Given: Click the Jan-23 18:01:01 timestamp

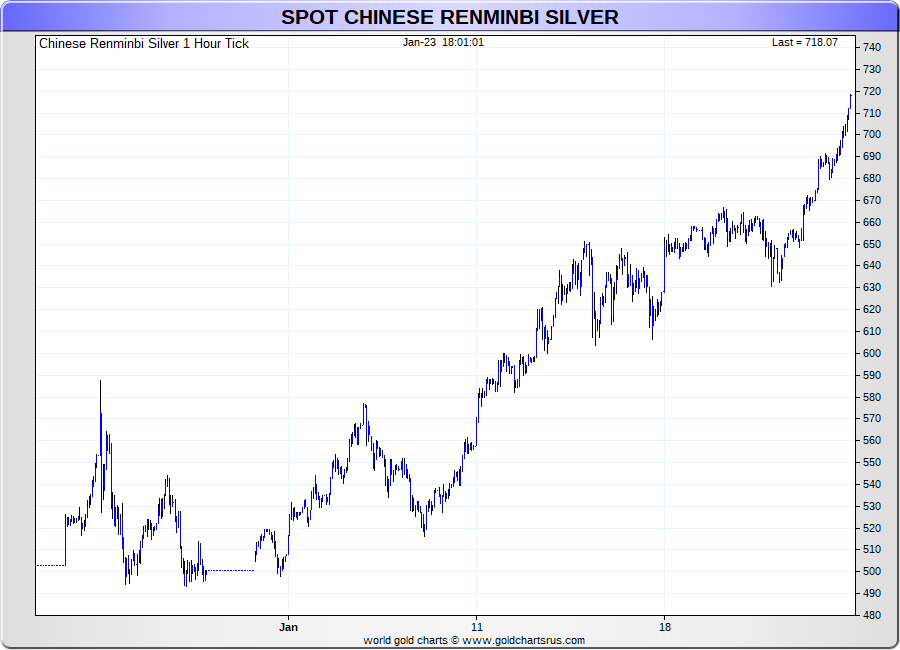Looking at the screenshot, I should click(x=443, y=43).
